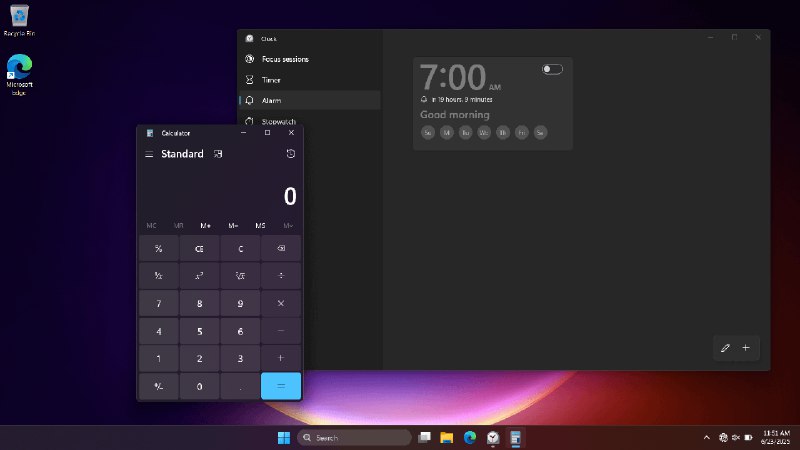Toggle Saturday on the Good morning alarm
The image size is (800, 450).
click(540, 133)
